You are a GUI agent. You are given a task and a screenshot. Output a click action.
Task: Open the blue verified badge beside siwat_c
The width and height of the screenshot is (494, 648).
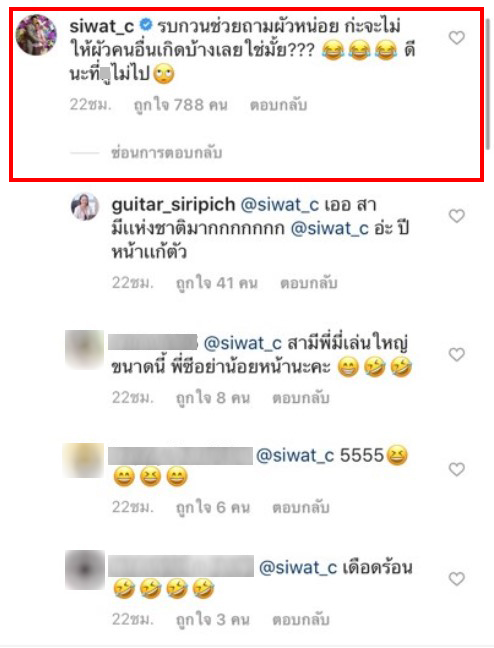pyautogui.click(x=146, y=26)
